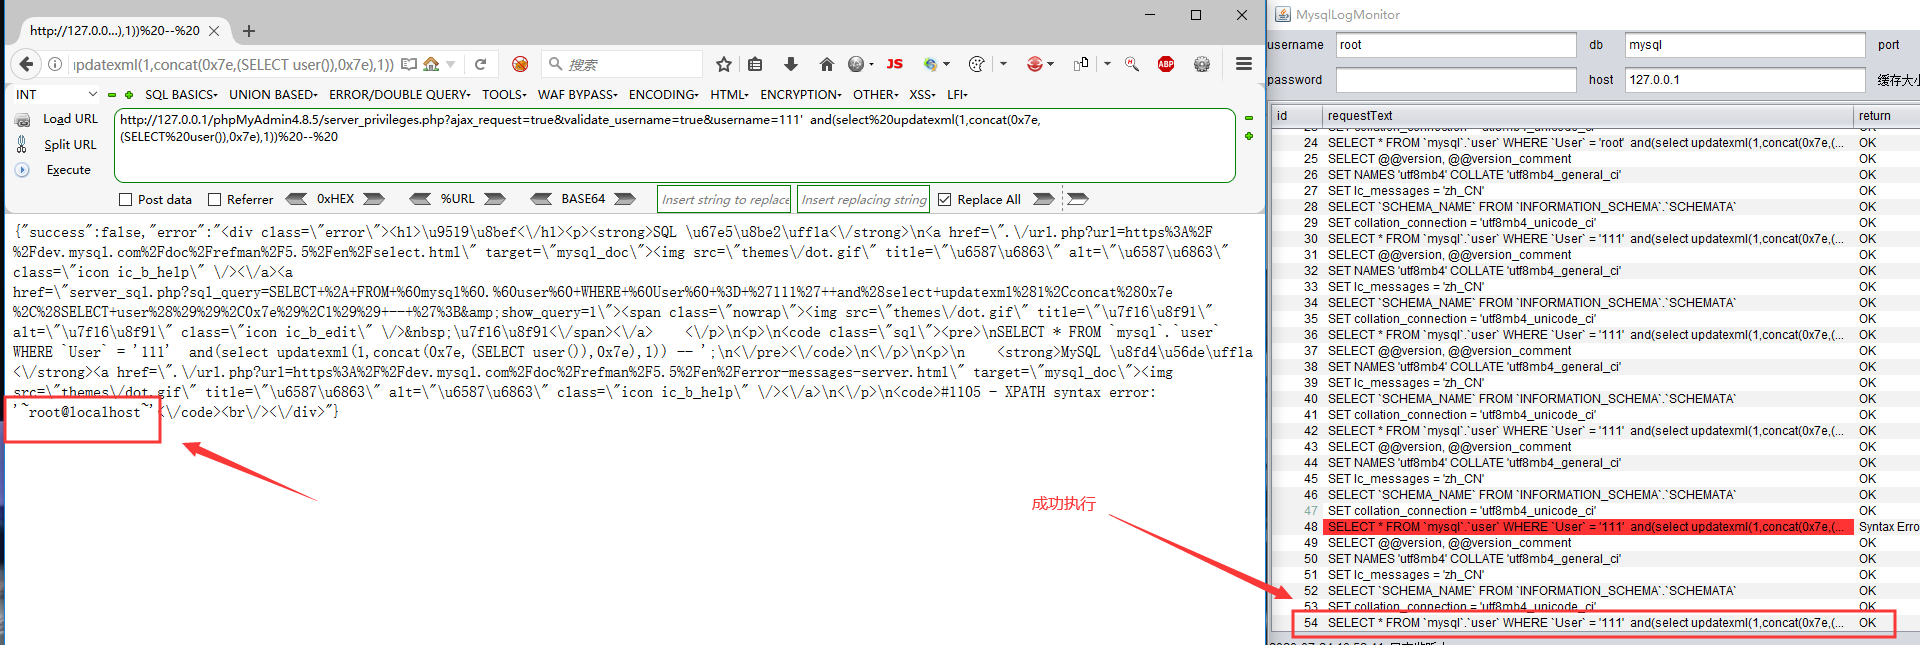
Task: Open the Firefox hamburger menu
Action: [1244, 64]
